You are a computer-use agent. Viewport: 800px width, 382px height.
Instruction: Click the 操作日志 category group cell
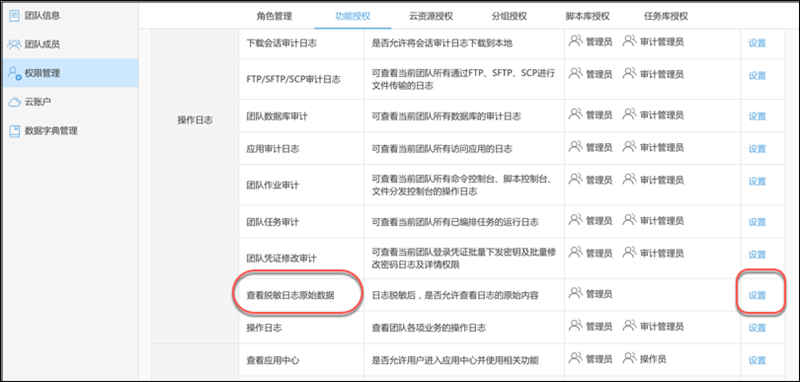pos(195,120)
